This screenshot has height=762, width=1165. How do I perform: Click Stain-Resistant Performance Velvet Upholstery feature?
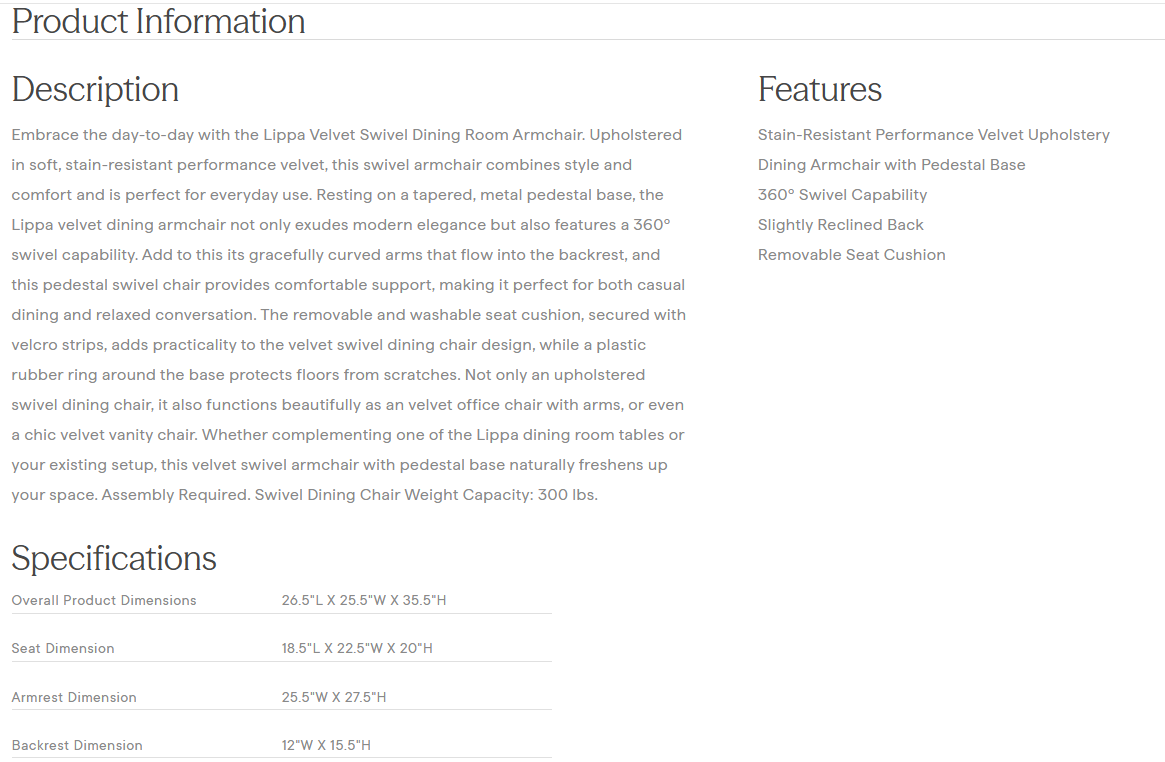(x=933, y=135)
